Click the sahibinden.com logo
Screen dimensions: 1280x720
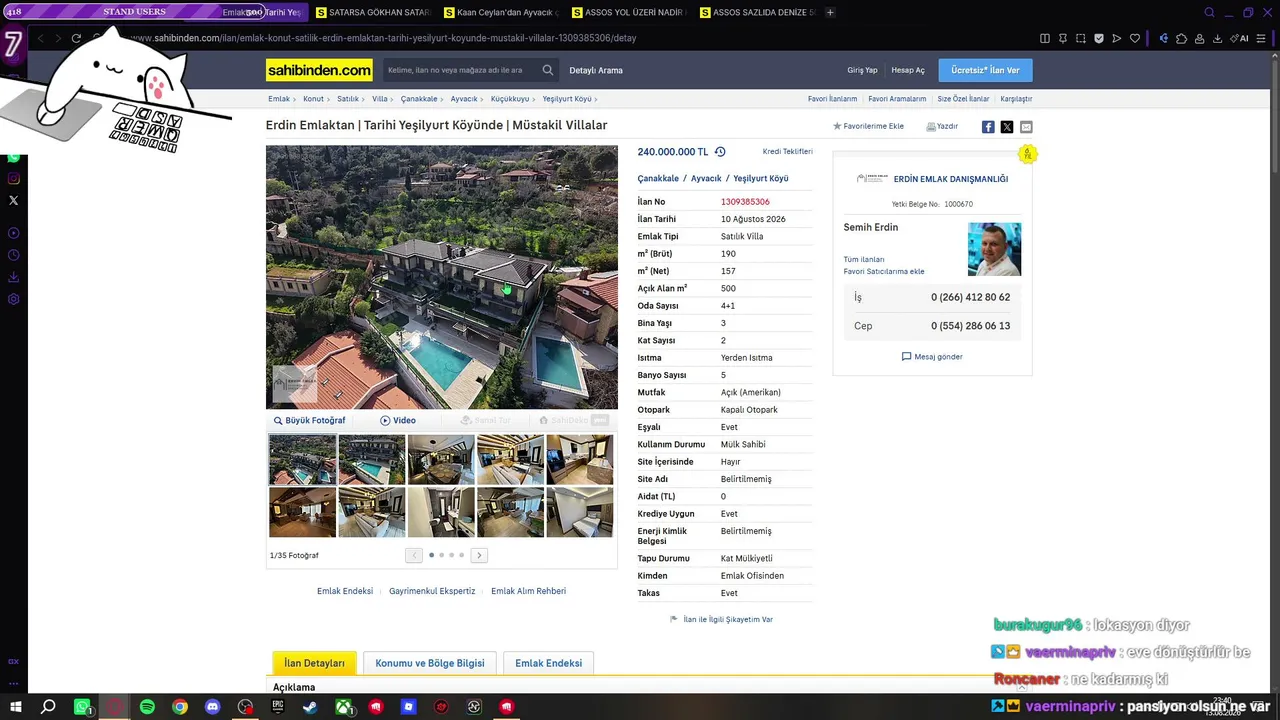click(319, 70)
